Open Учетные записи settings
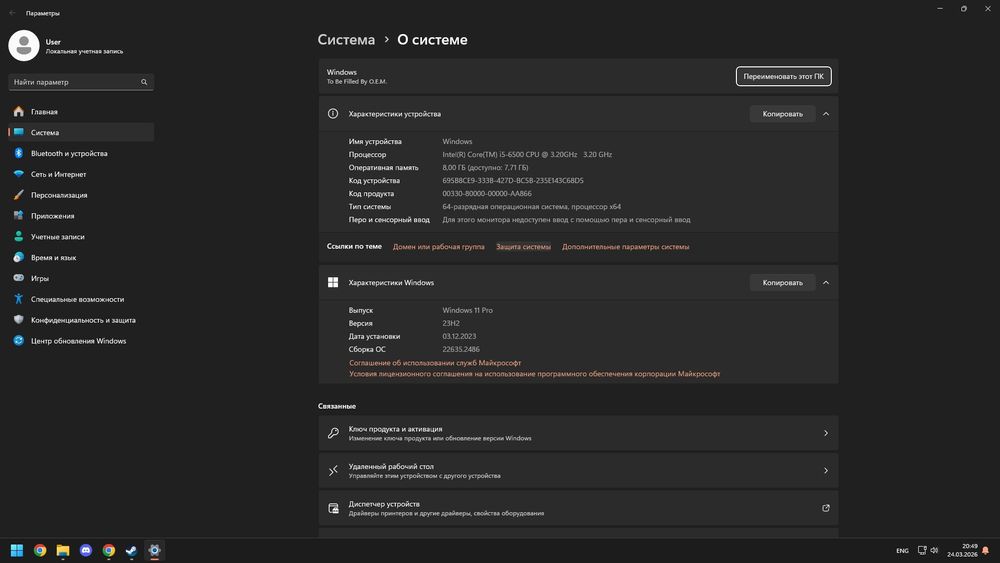The width and height of the screenshot is (1000, 563). (x=57, y=237)
